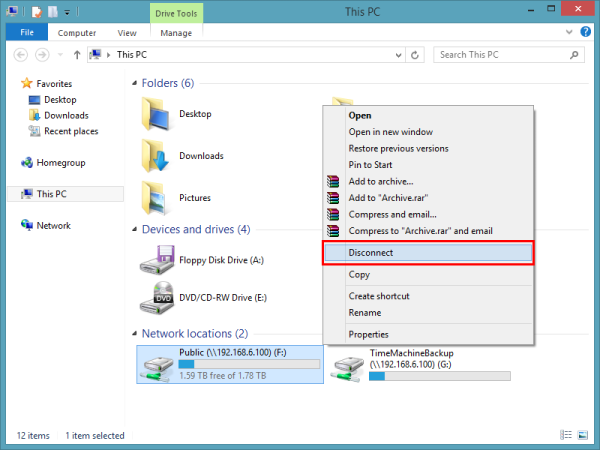Screen dimensions: 600x450
Task: Select Favorites in navigation pane
Action: 47,83
